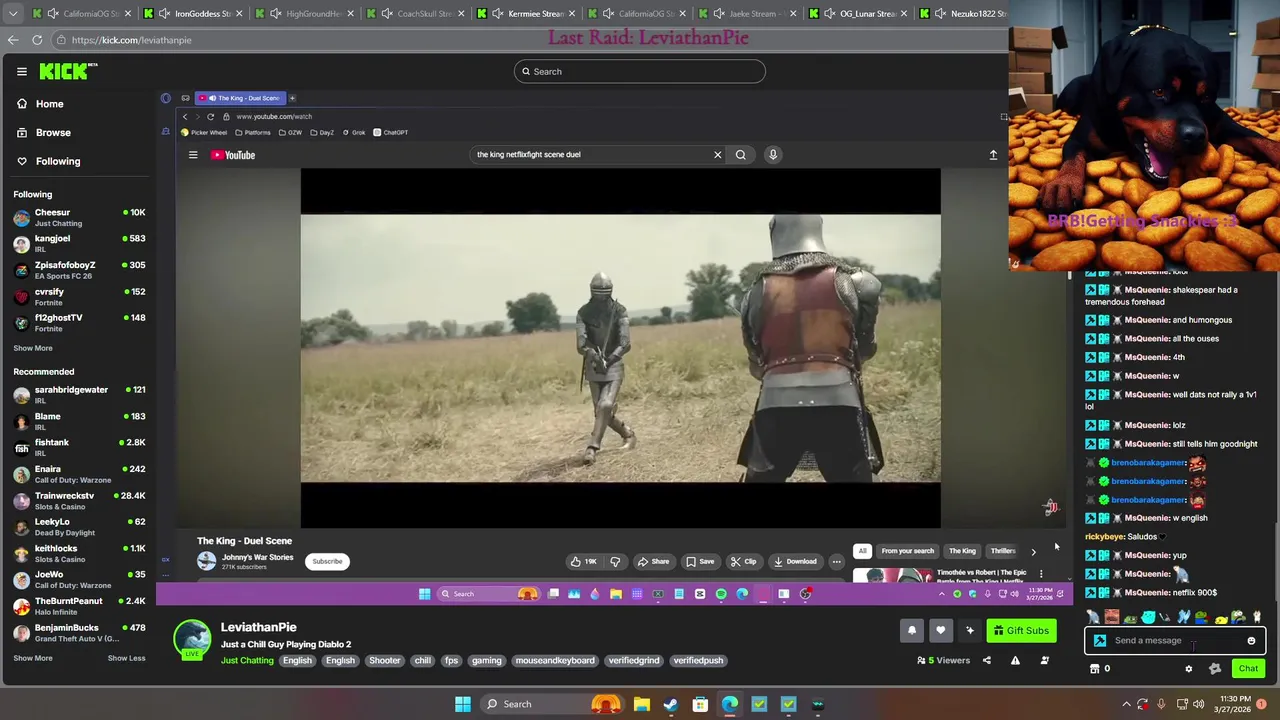This screenshot has height=720, width=1280.
Task: Select the All filter chip
Action: pos(862,551)
